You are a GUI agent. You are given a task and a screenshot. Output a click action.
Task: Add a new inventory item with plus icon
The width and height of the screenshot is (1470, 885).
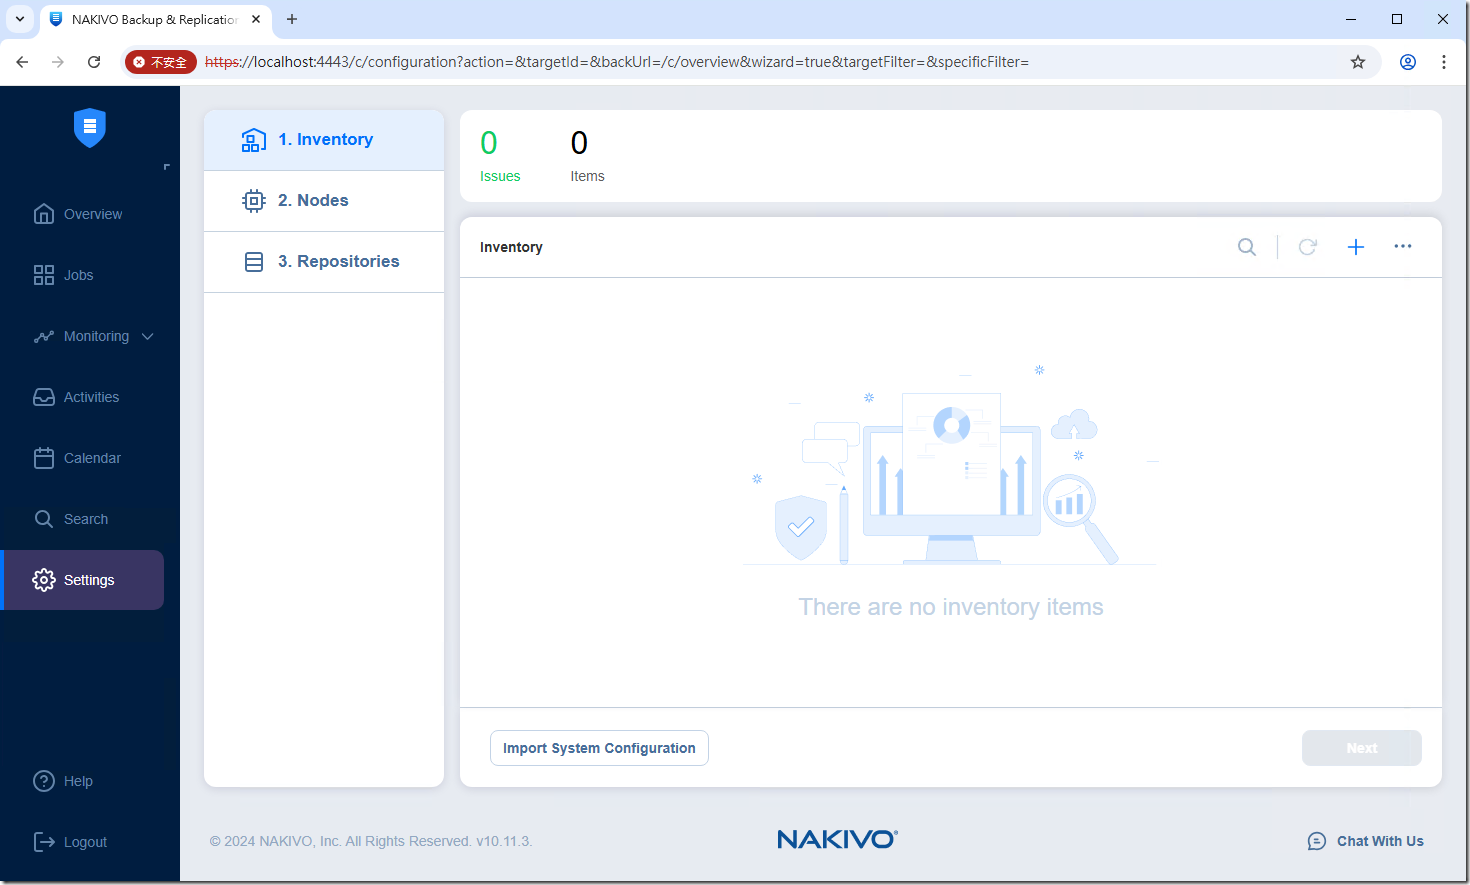click(1356, 247)
